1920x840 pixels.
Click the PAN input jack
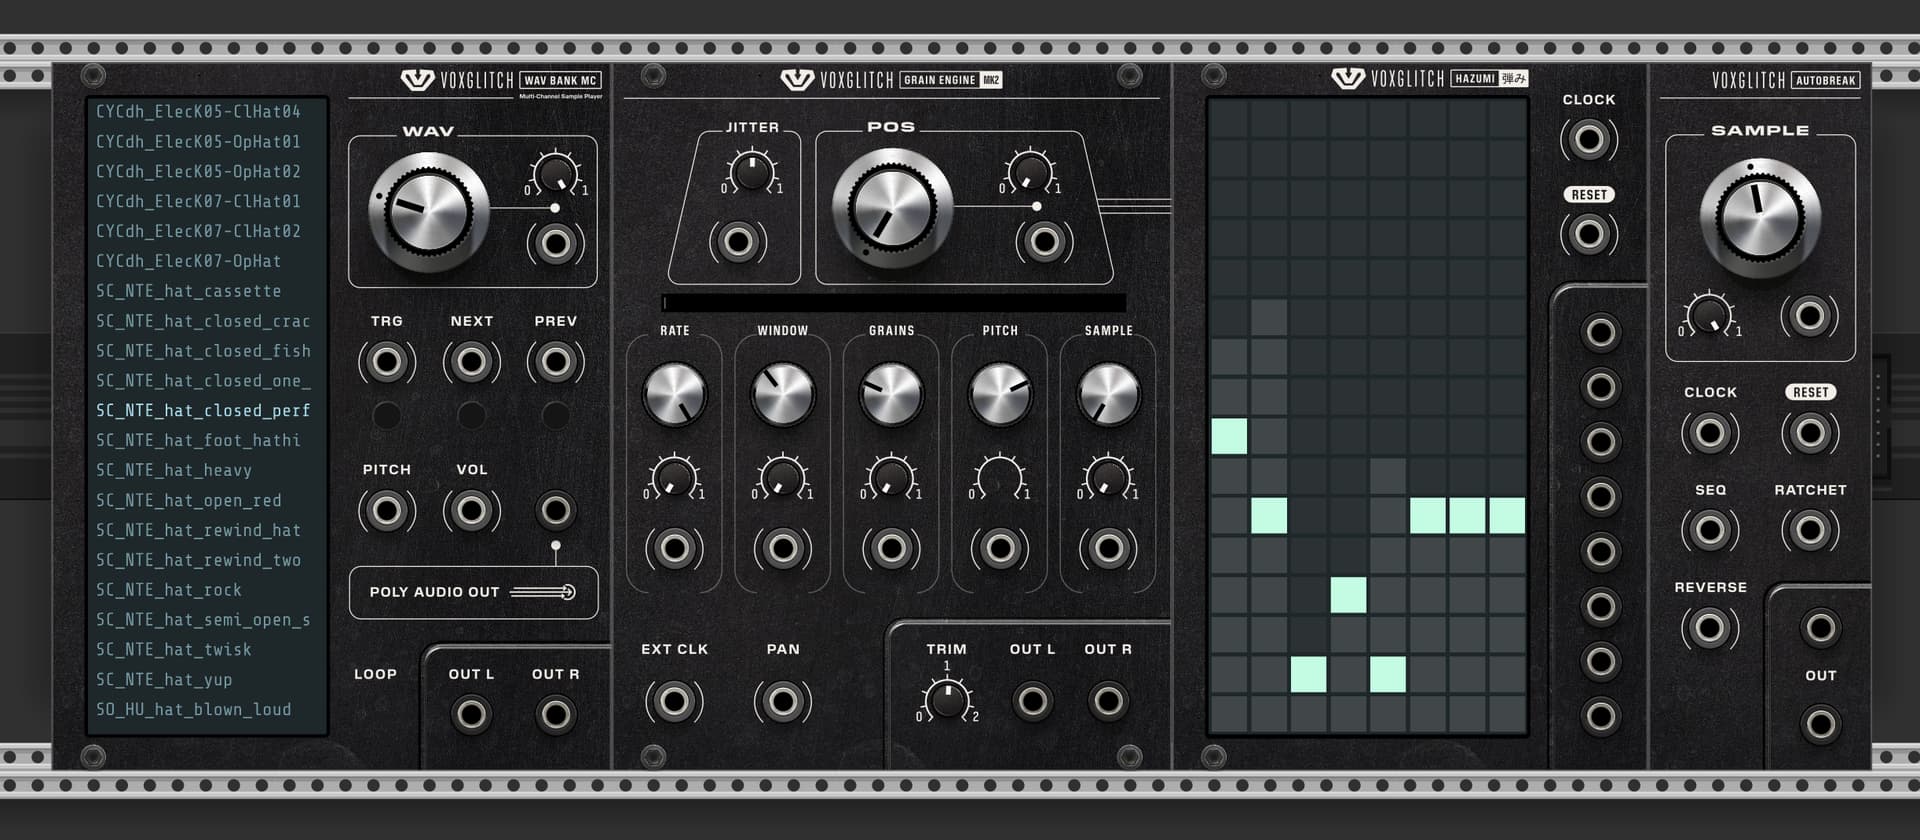coord(783,702)
